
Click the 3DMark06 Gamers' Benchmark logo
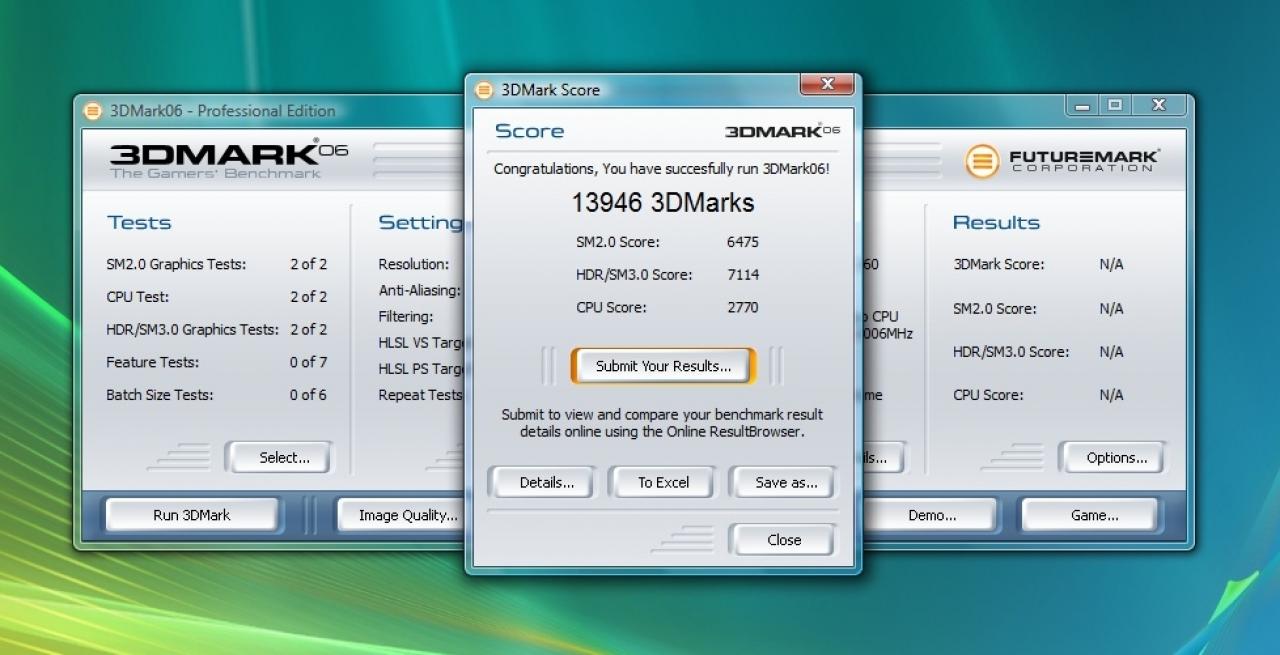(x=229, y=159)
